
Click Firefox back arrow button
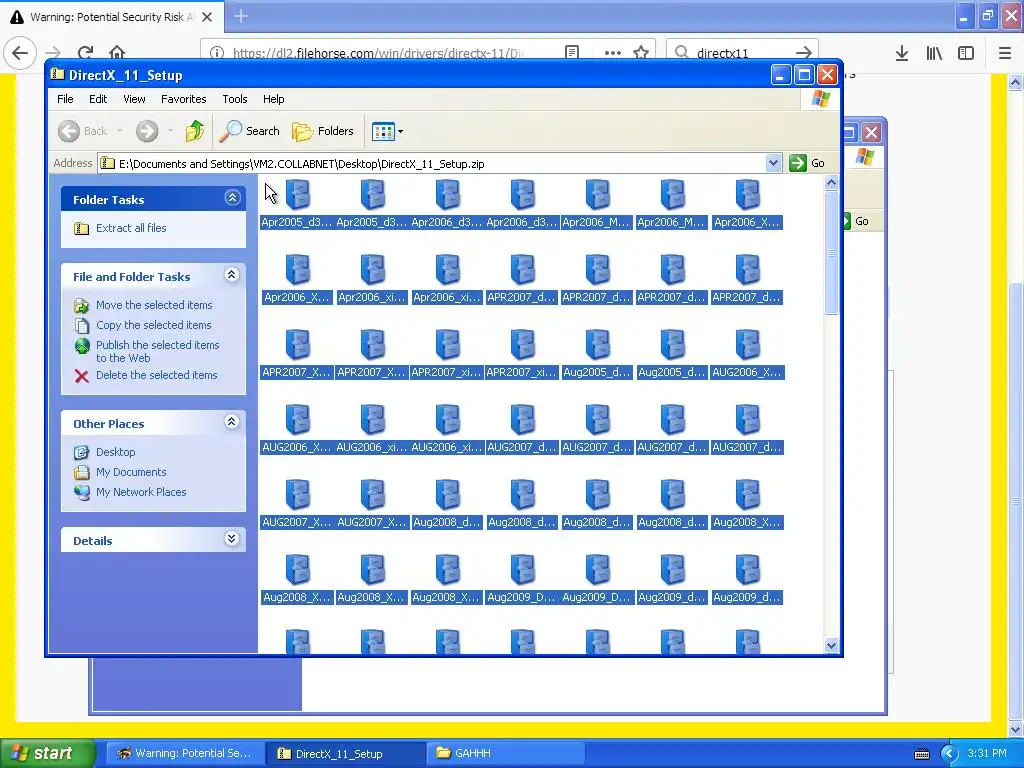coord(20,52)
